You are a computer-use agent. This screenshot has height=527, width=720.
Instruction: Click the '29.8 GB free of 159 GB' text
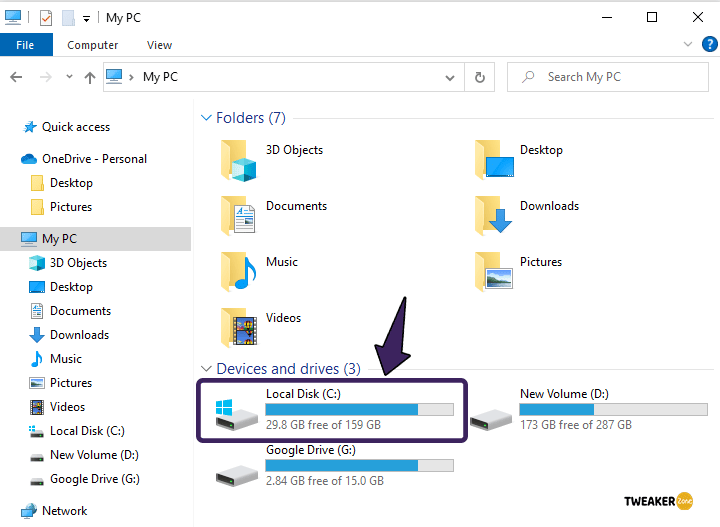pyautogui.click(x=323, y=425)
